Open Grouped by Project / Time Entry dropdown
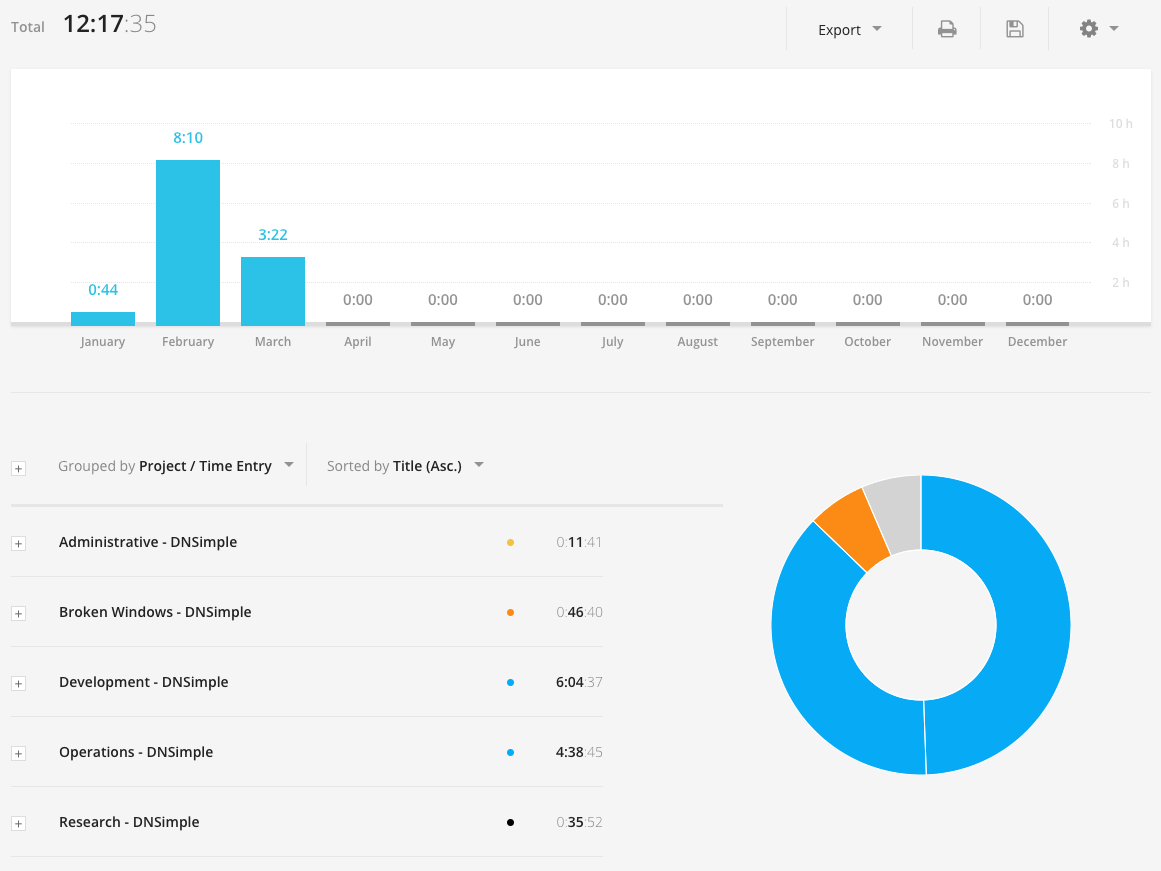The height and width of the screenshot is (871, 1161). pyautogui.click(x=176, y=466)
